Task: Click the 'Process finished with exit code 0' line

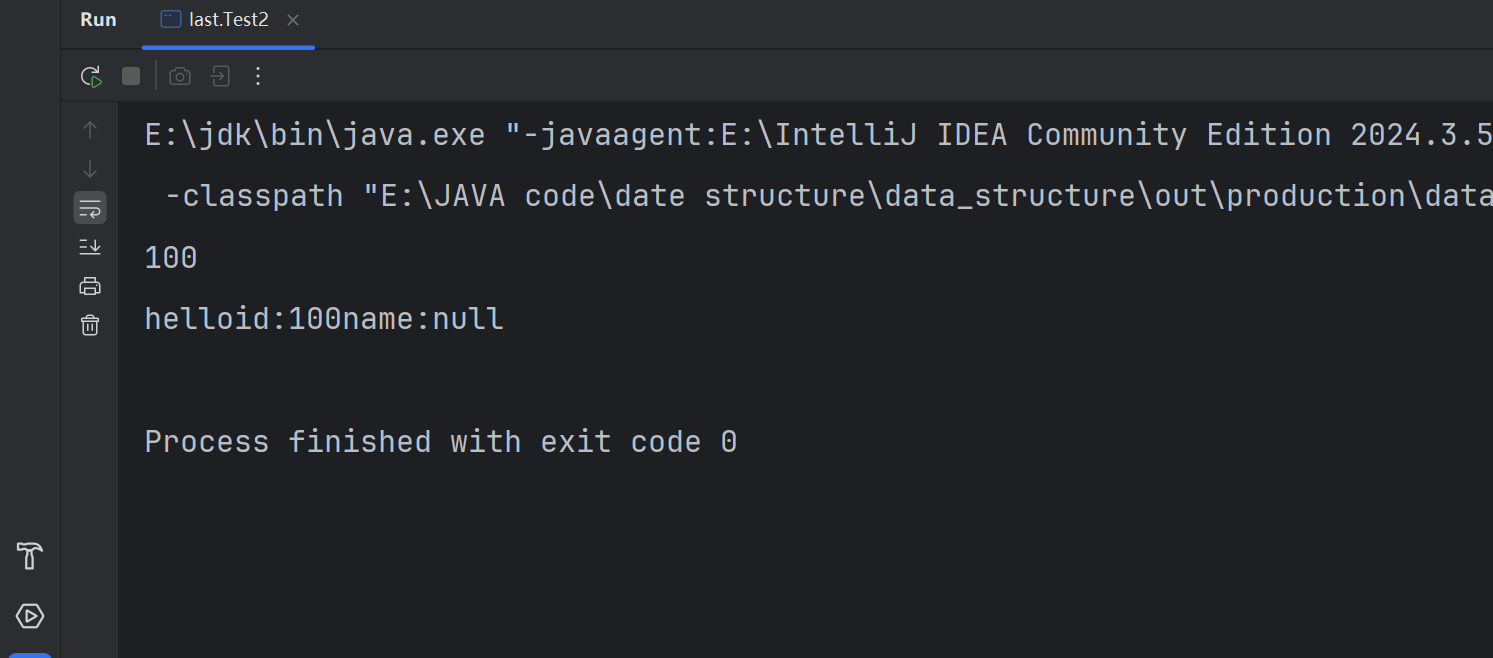Action: coord(441,442)
